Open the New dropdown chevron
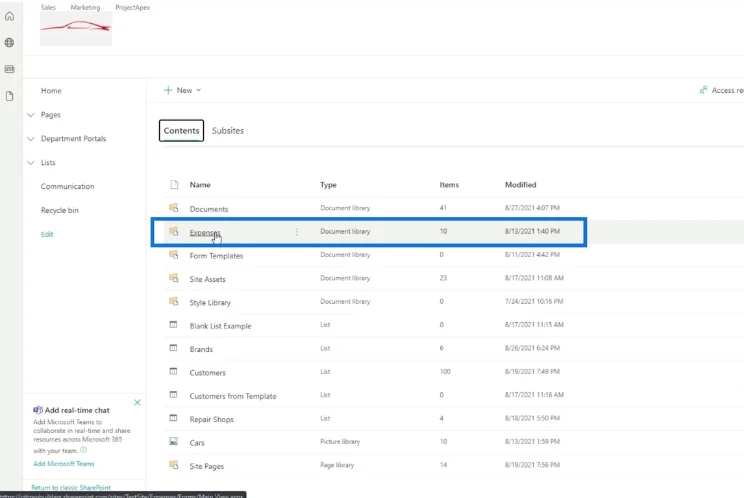This screenshot has height=498, width=744. [x=198, y=90]
